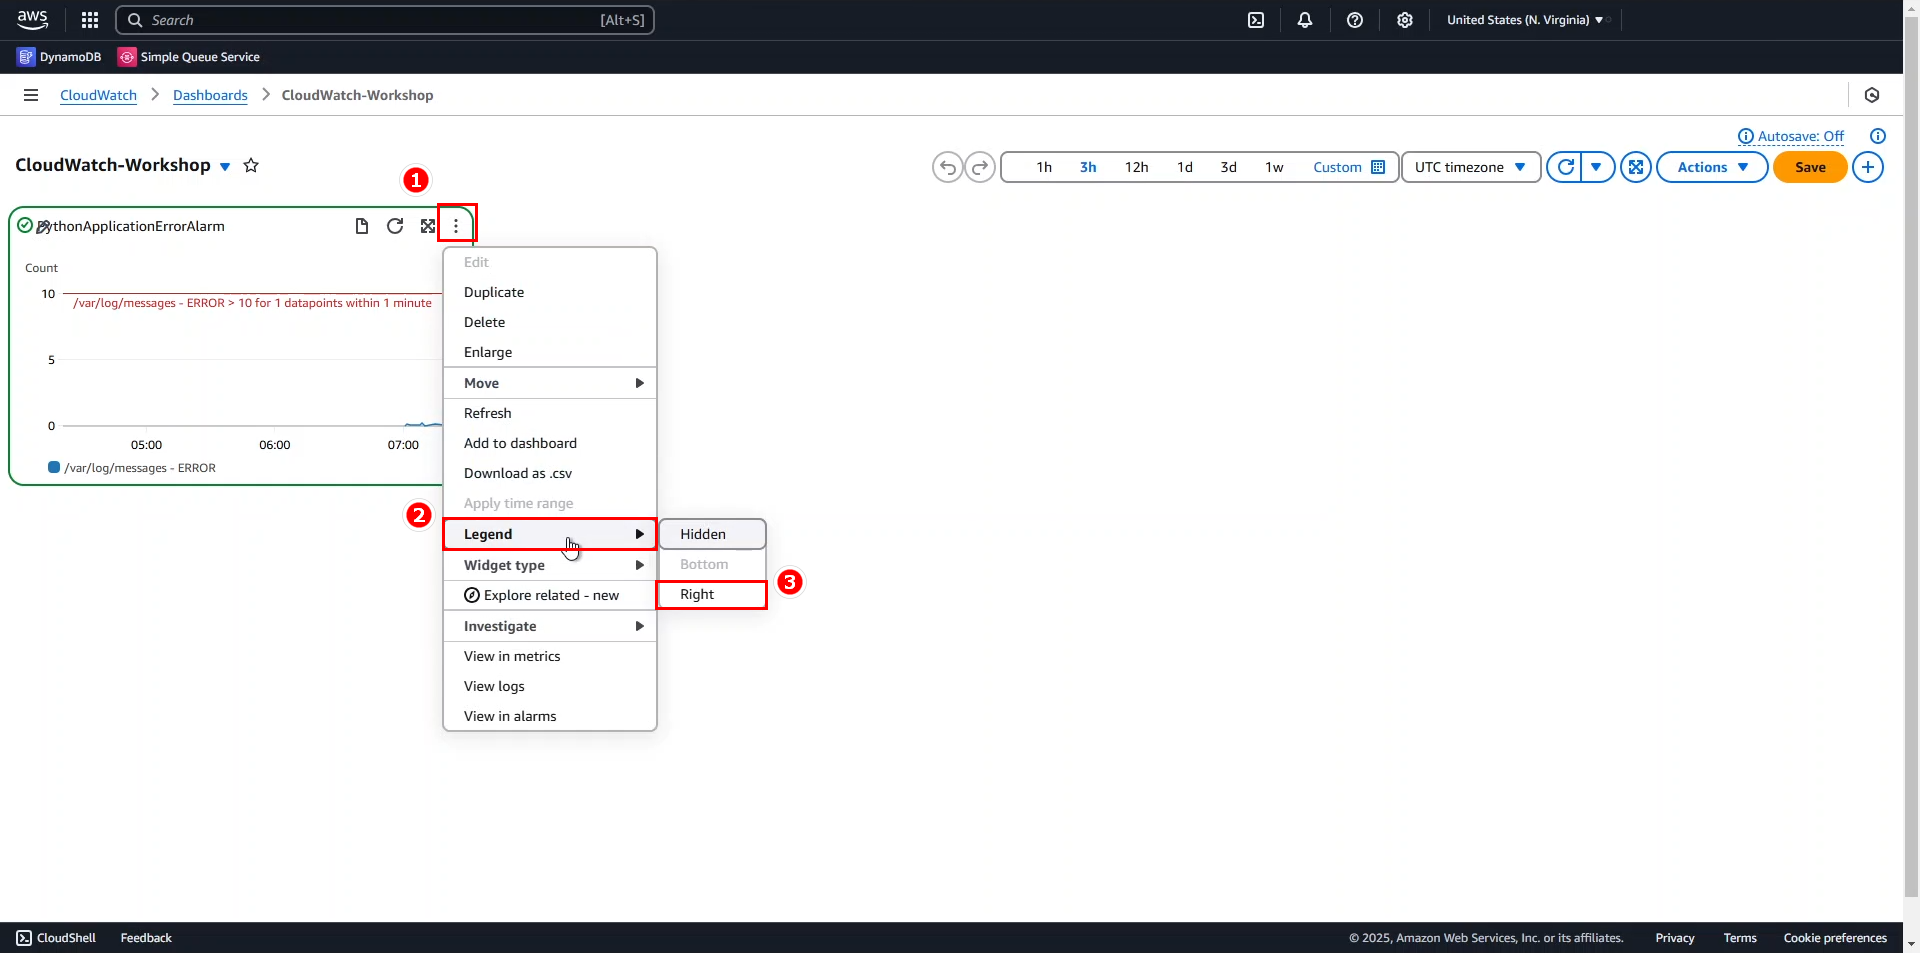Mark dashboard as favorite with star
The height and width of the screenshot is (953, 1920).
click(251, 165)
